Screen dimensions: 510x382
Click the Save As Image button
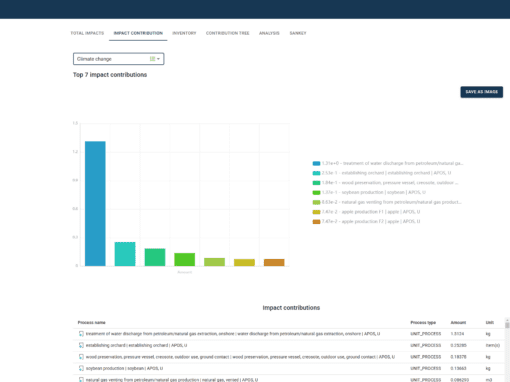coord(482,92)
